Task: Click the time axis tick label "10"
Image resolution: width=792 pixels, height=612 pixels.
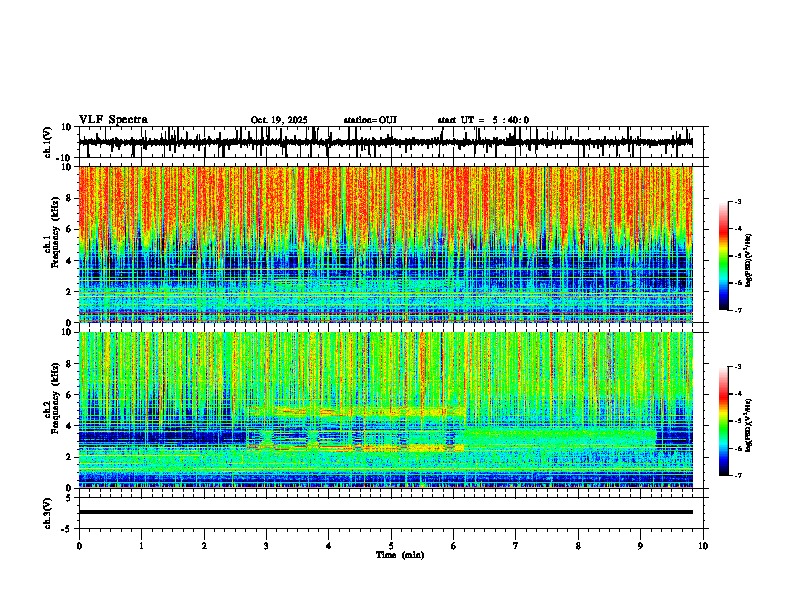Action: click(x=703, y=546)
